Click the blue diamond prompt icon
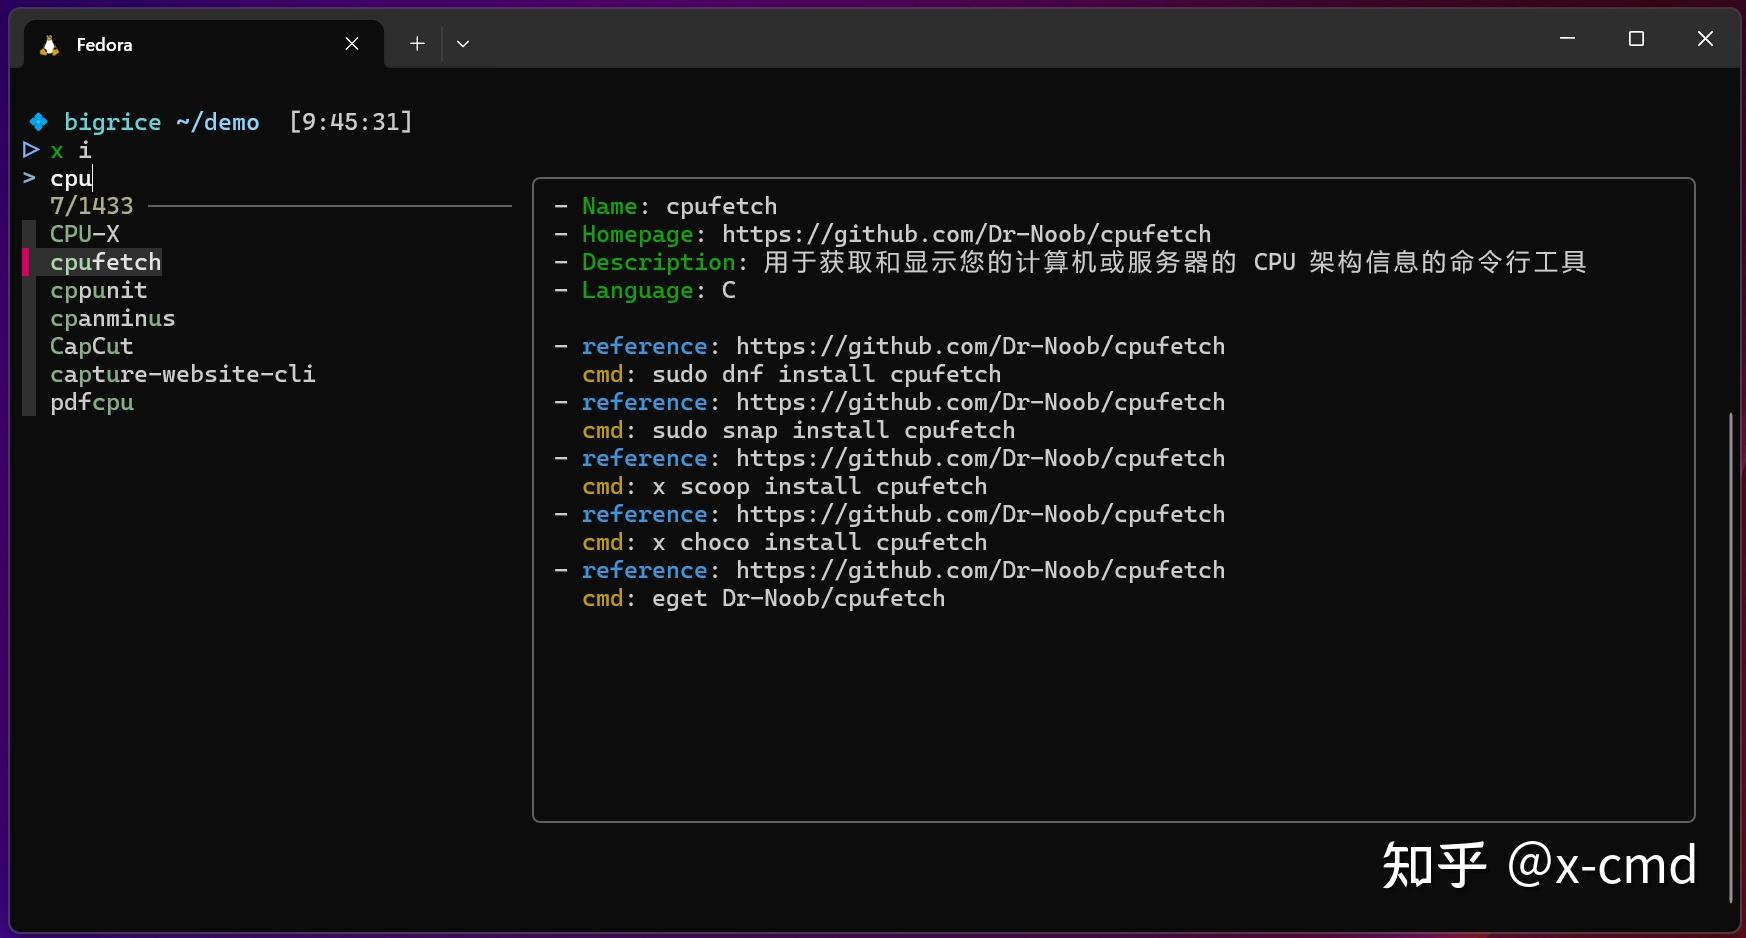This screenshot has width=1746, height=938. point(38,121)
